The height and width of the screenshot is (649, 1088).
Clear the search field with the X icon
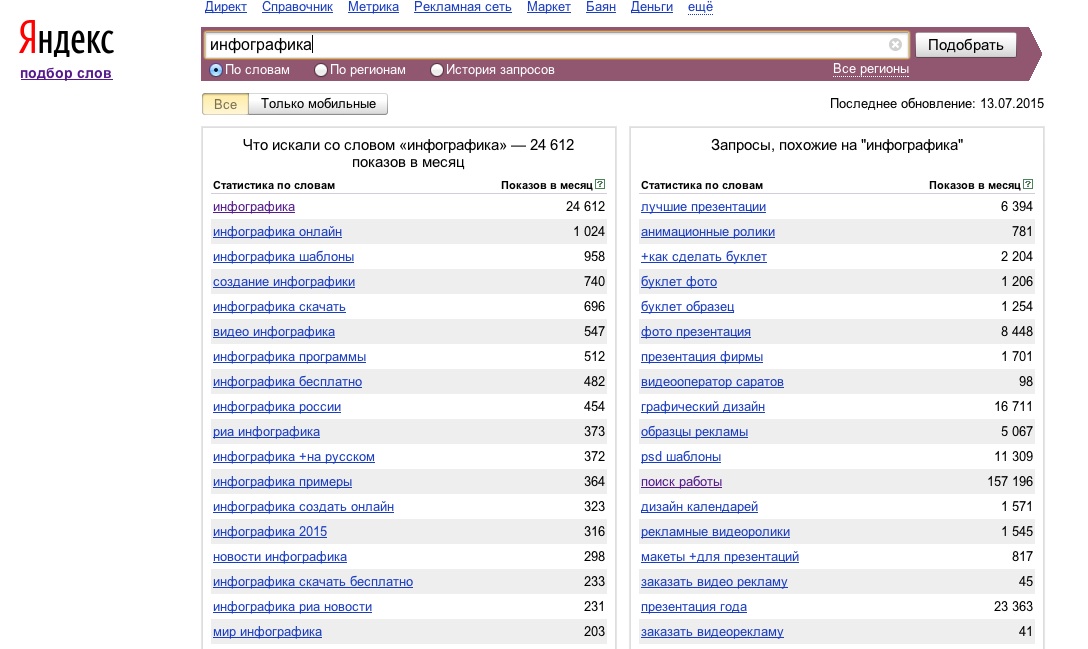pos(895,45)
